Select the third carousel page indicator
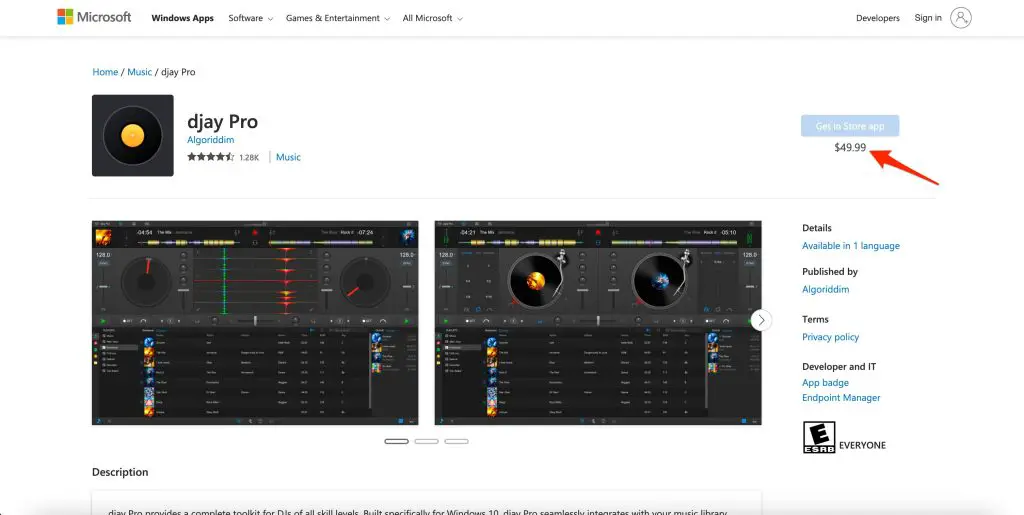The height and width of the screenshot is (515, 1024). (456, 441)
